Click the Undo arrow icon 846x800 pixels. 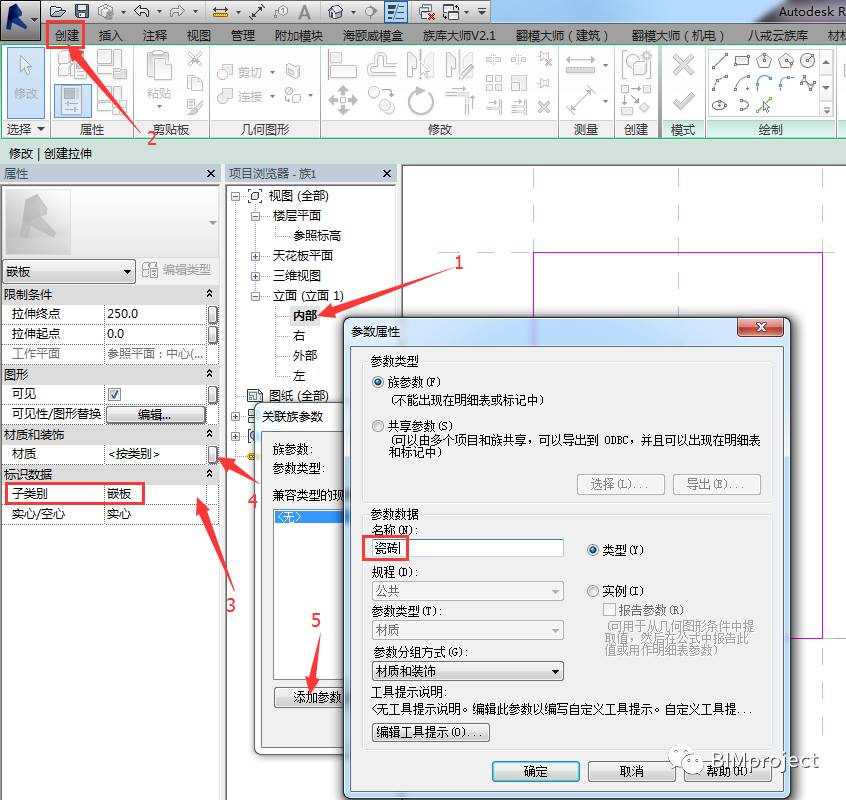click(142, 11)
